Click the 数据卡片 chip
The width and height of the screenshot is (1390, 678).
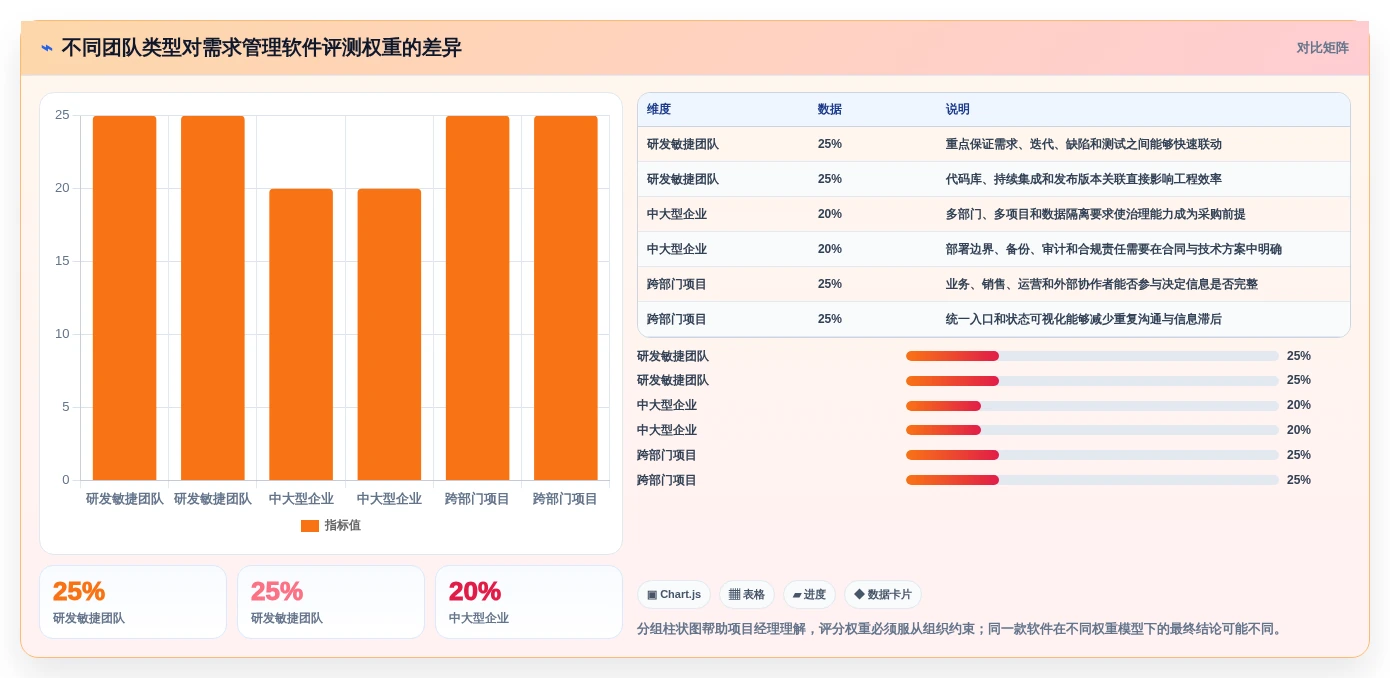click(x=883, y=594)
